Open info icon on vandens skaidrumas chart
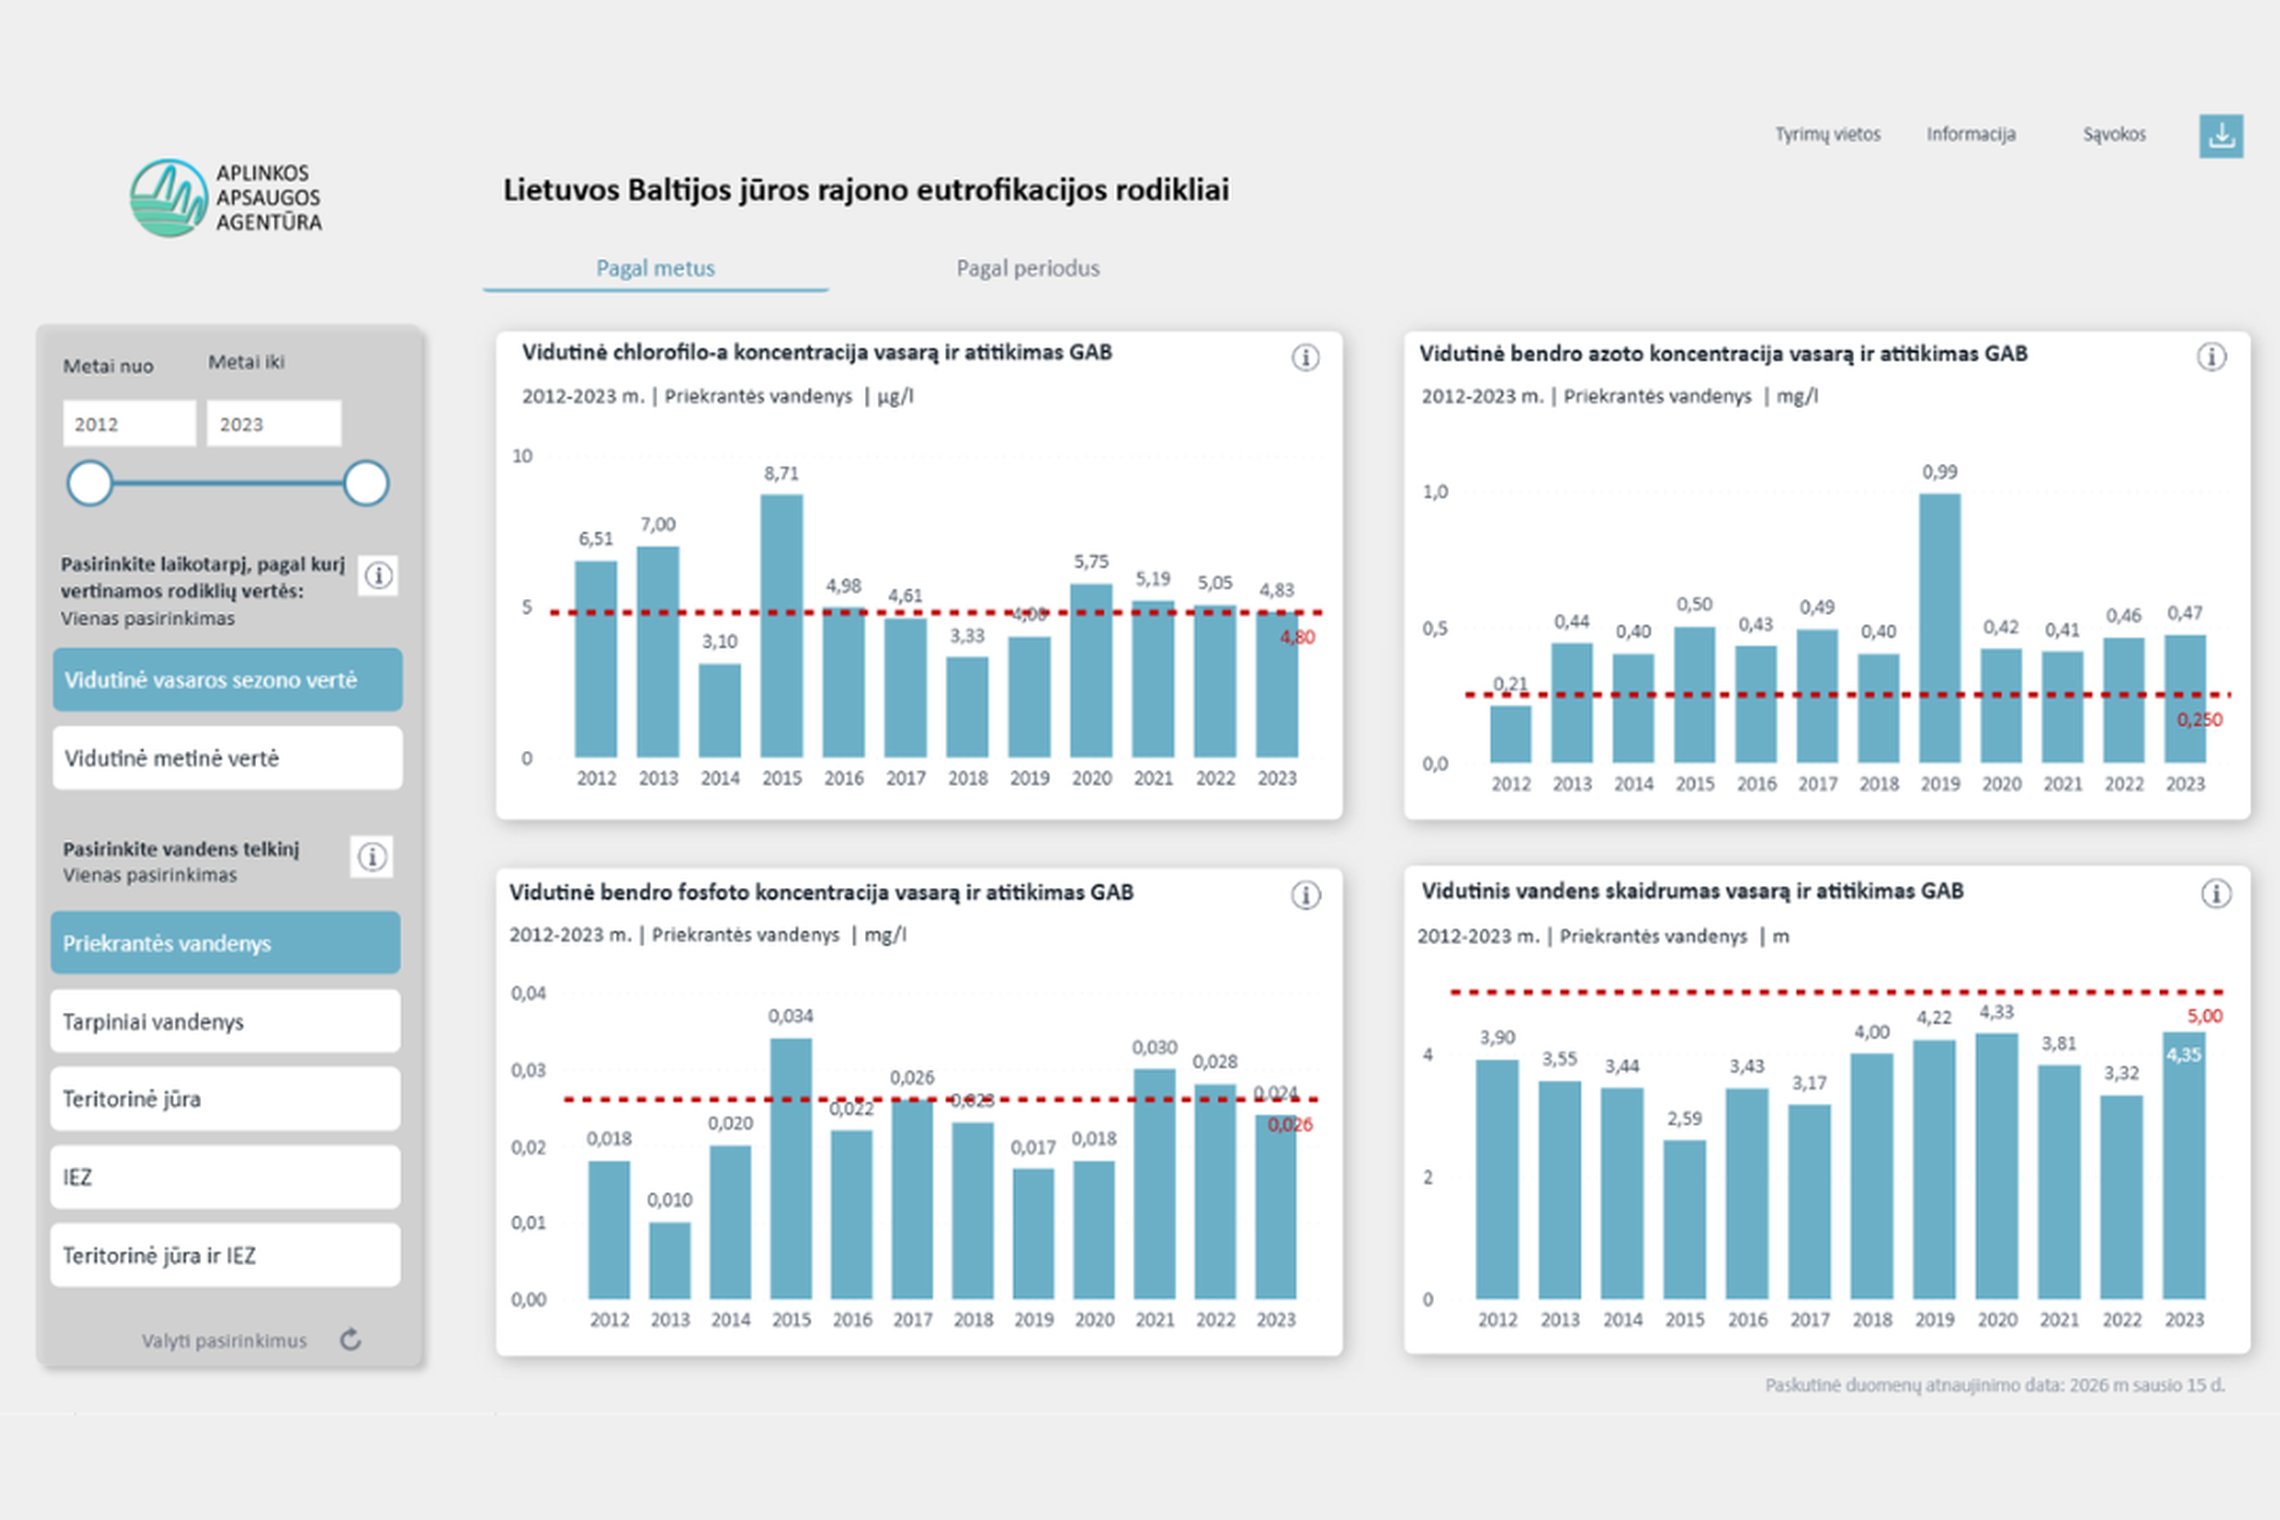 coord(2216,894)
